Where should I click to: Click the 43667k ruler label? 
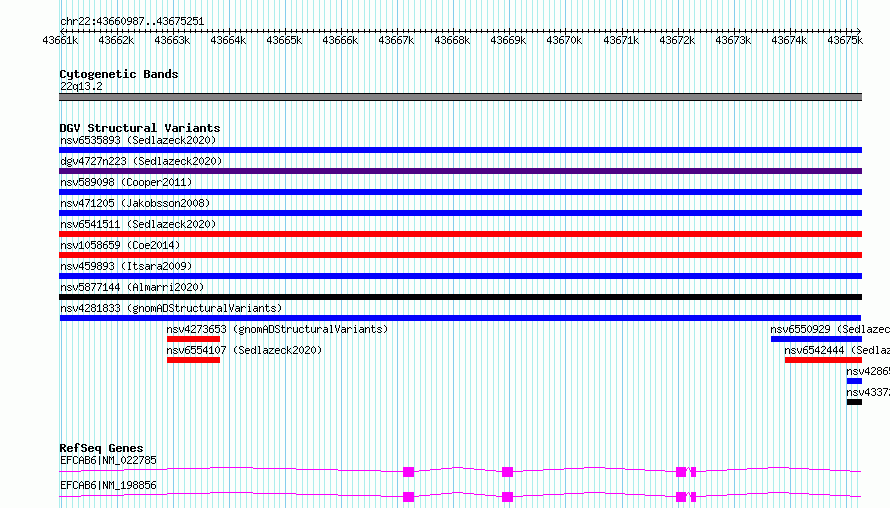click(396, 40)
